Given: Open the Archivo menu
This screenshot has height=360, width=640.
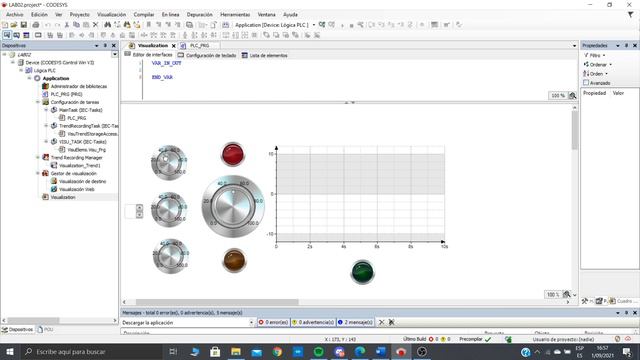Looking at the screenshot, I should pyautogui.click(x=15, y=14).
